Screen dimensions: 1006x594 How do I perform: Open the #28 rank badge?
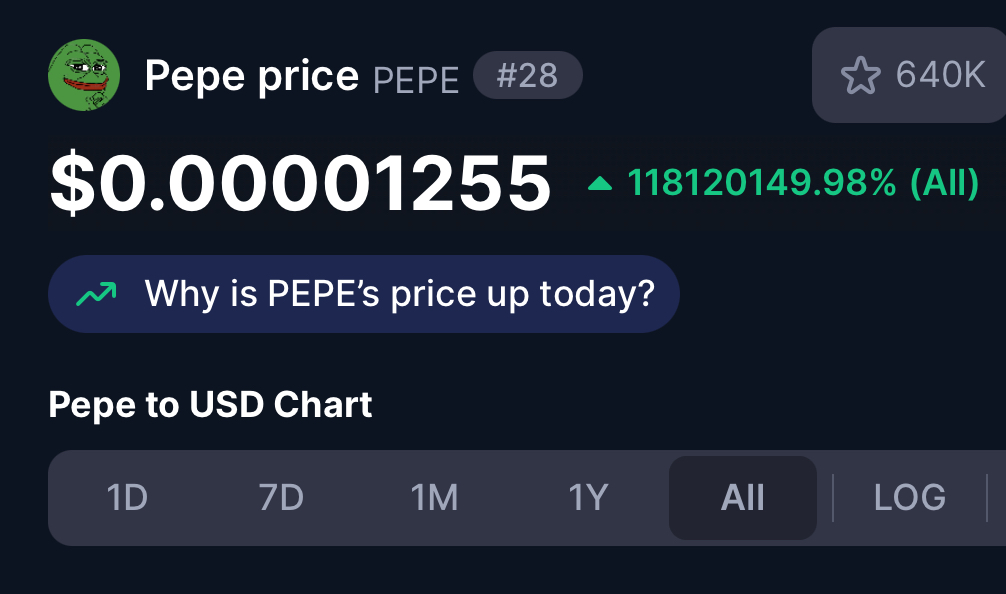point(527,75)
